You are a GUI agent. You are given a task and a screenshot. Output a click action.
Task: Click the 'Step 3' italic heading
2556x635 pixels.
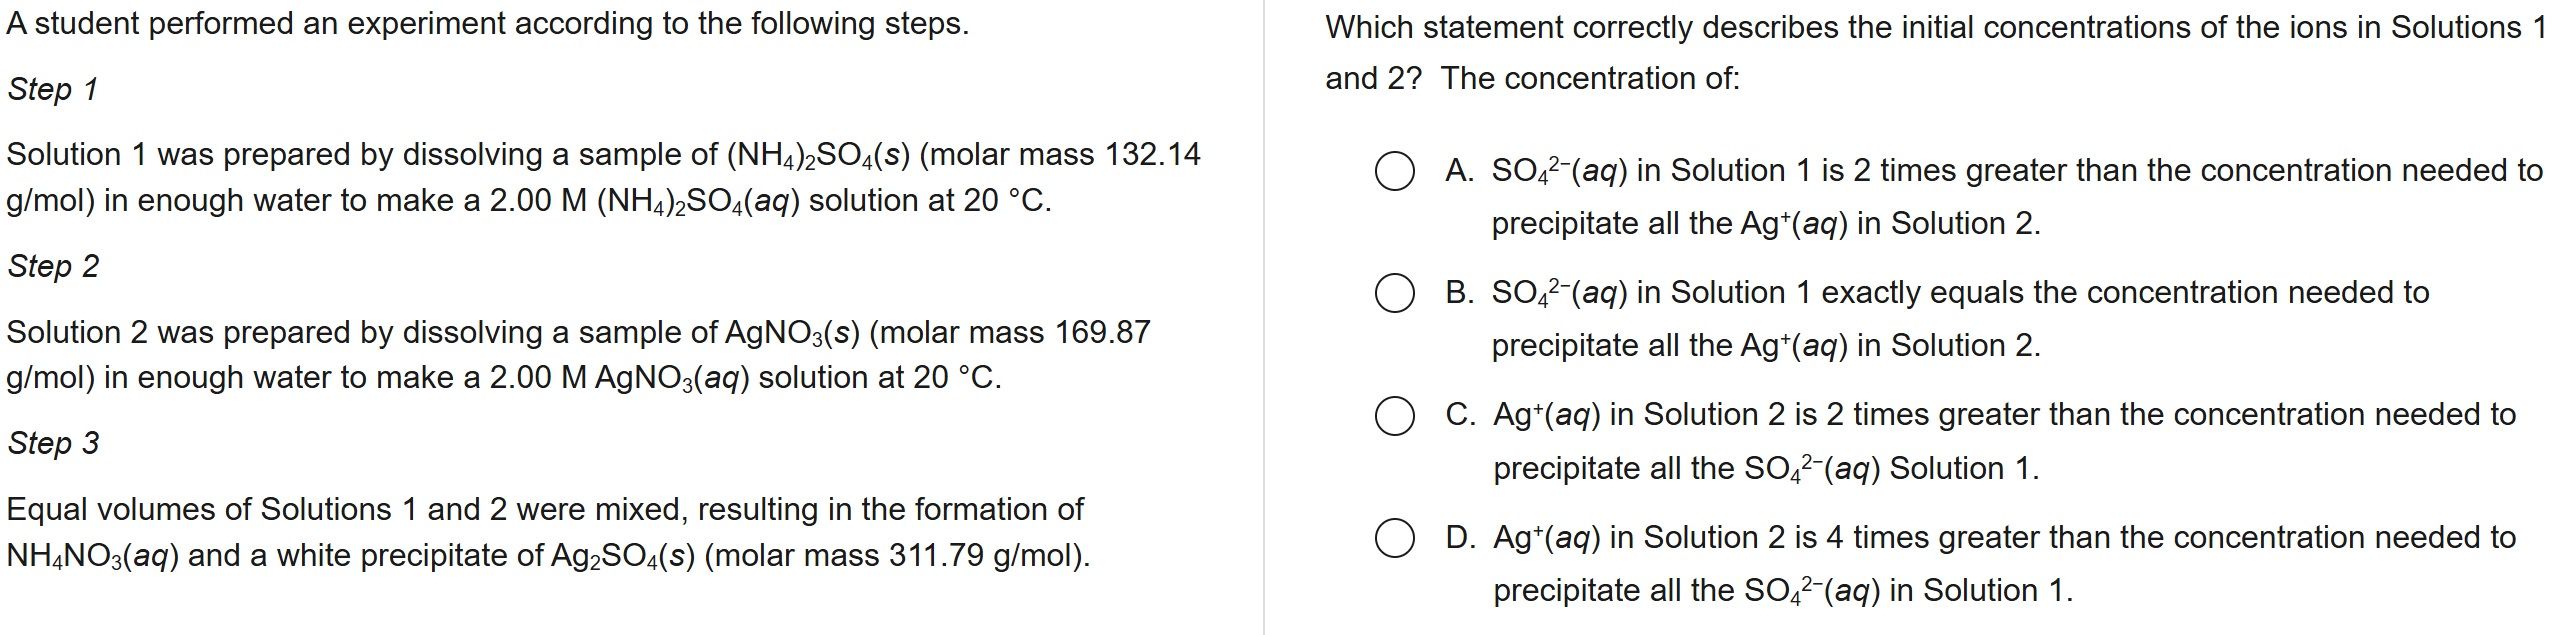pos(53,443)
